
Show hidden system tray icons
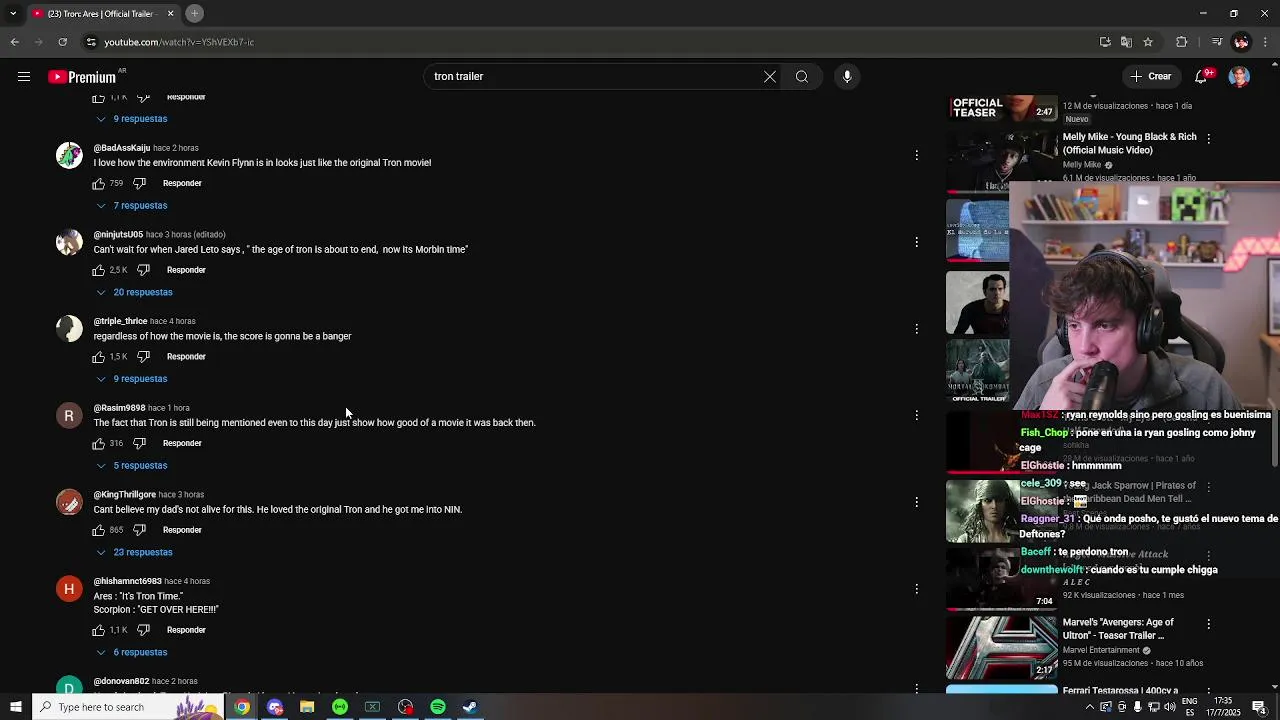[x=1089, y=707]
